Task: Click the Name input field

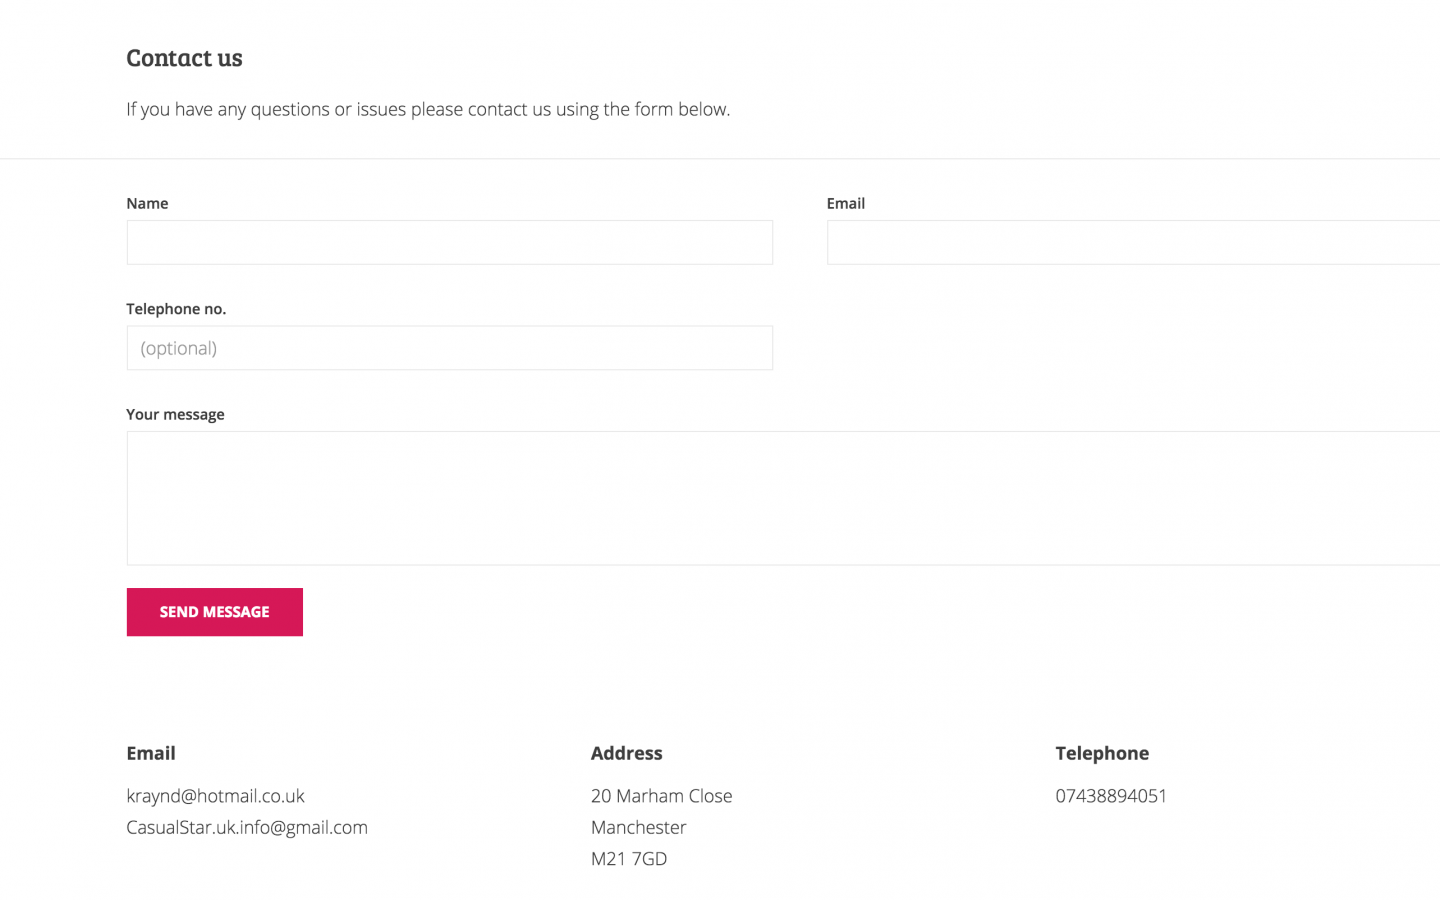Action: click(449, 243)
